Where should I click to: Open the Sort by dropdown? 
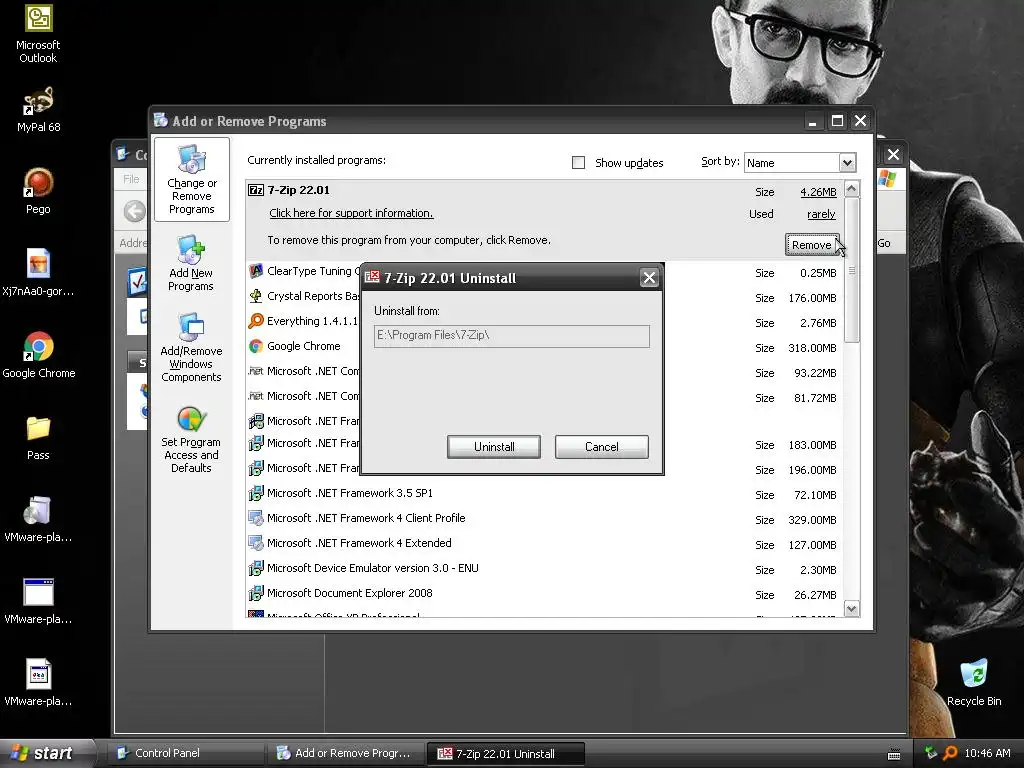coord(847,163)
